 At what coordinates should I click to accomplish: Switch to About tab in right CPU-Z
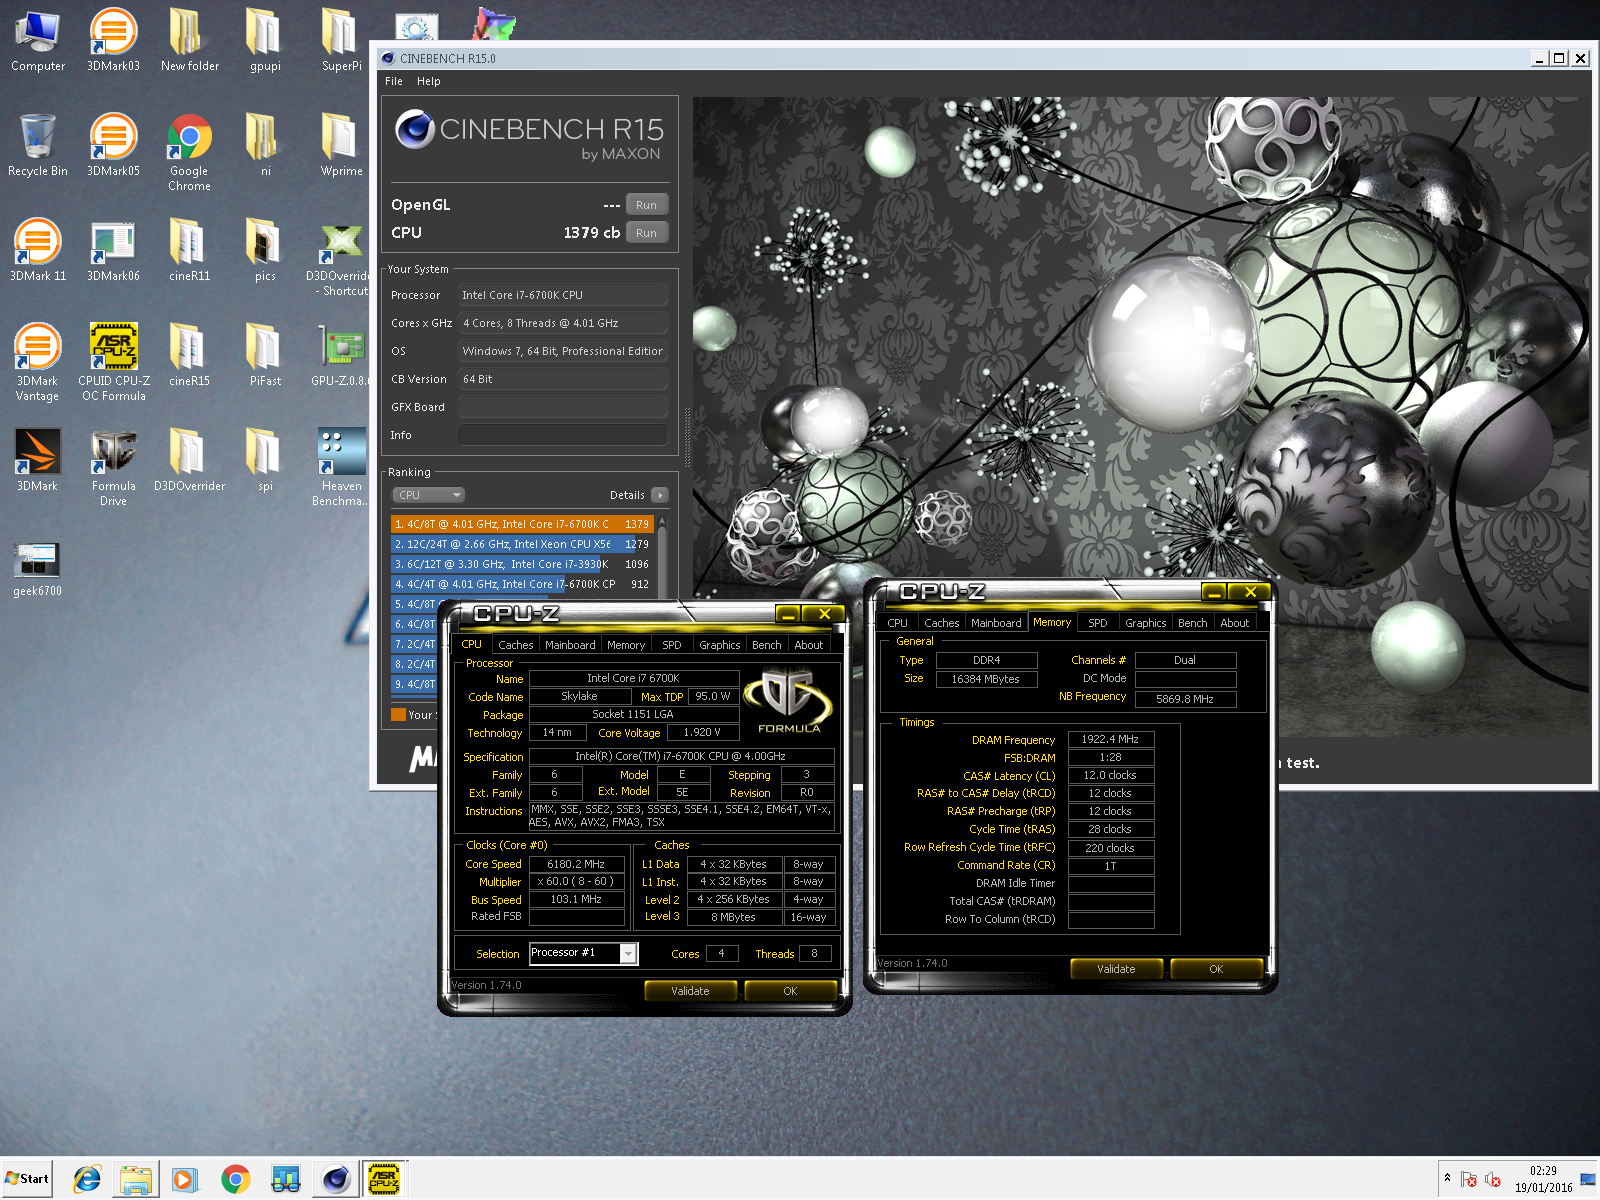(1235, 623)
